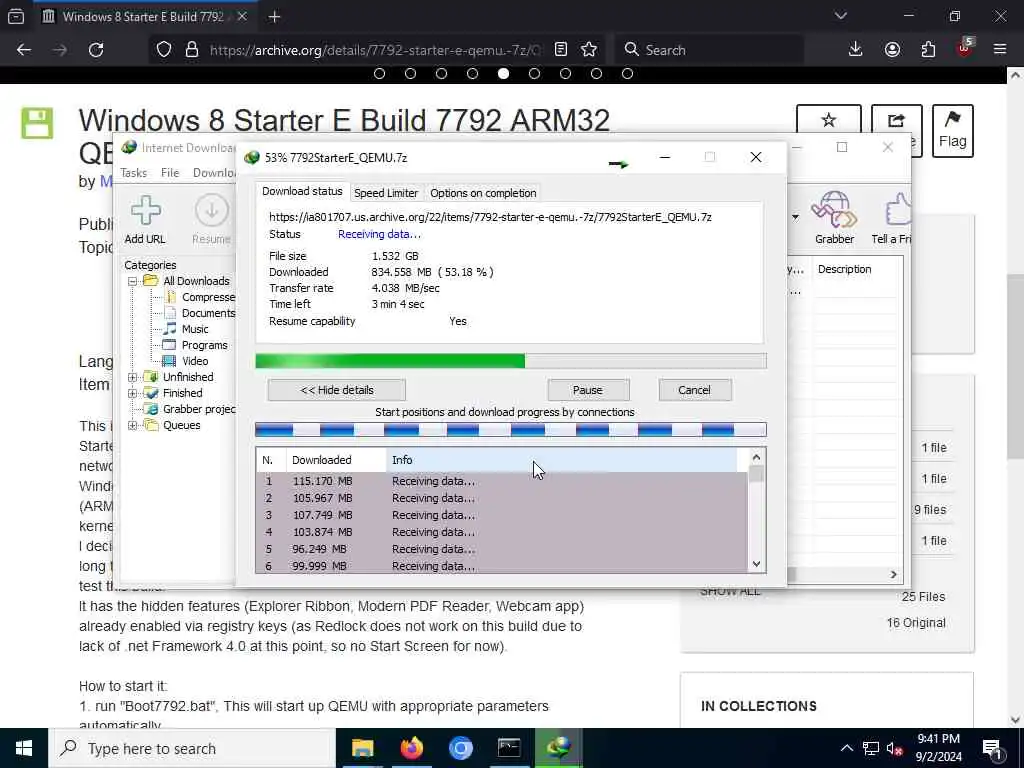Select the fifth carousel dot indicator
The width and height of the screenshot is (1024, 768).
click(x=503, y=74)
